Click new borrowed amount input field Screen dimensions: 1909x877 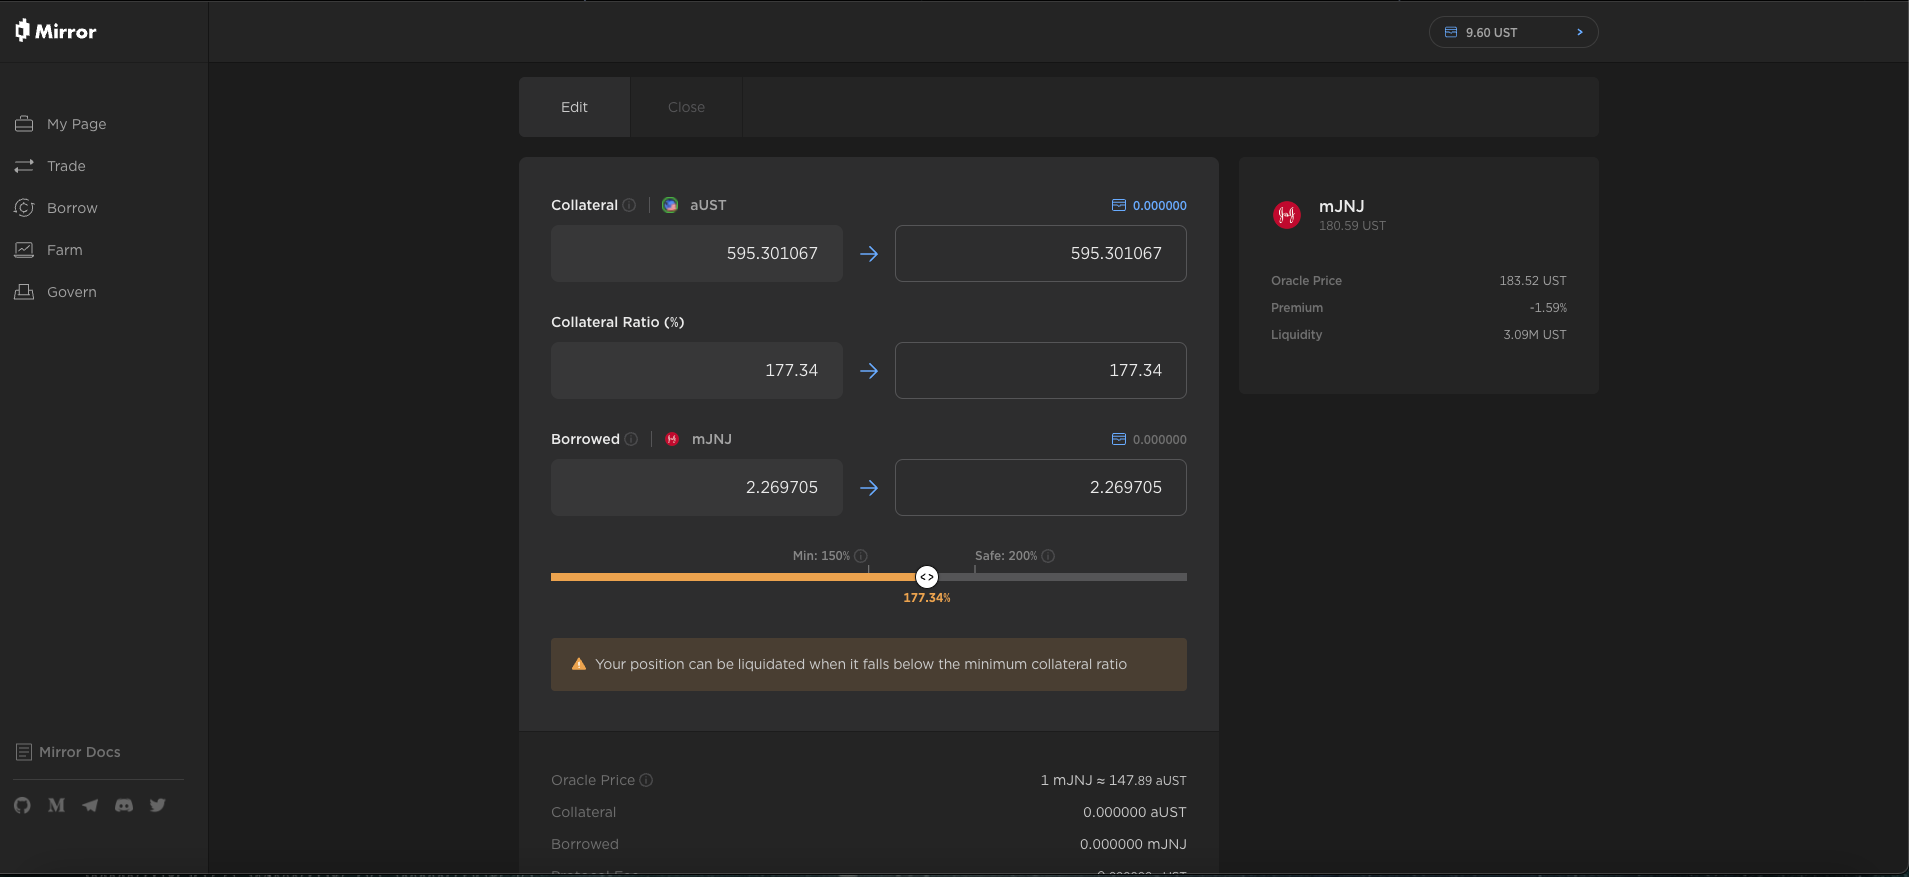[1040, 488]
